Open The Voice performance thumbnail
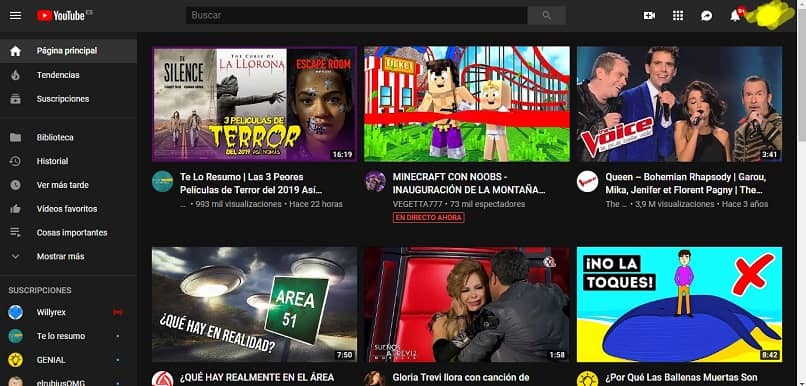806x386 pixels. [x=680, y=104]
